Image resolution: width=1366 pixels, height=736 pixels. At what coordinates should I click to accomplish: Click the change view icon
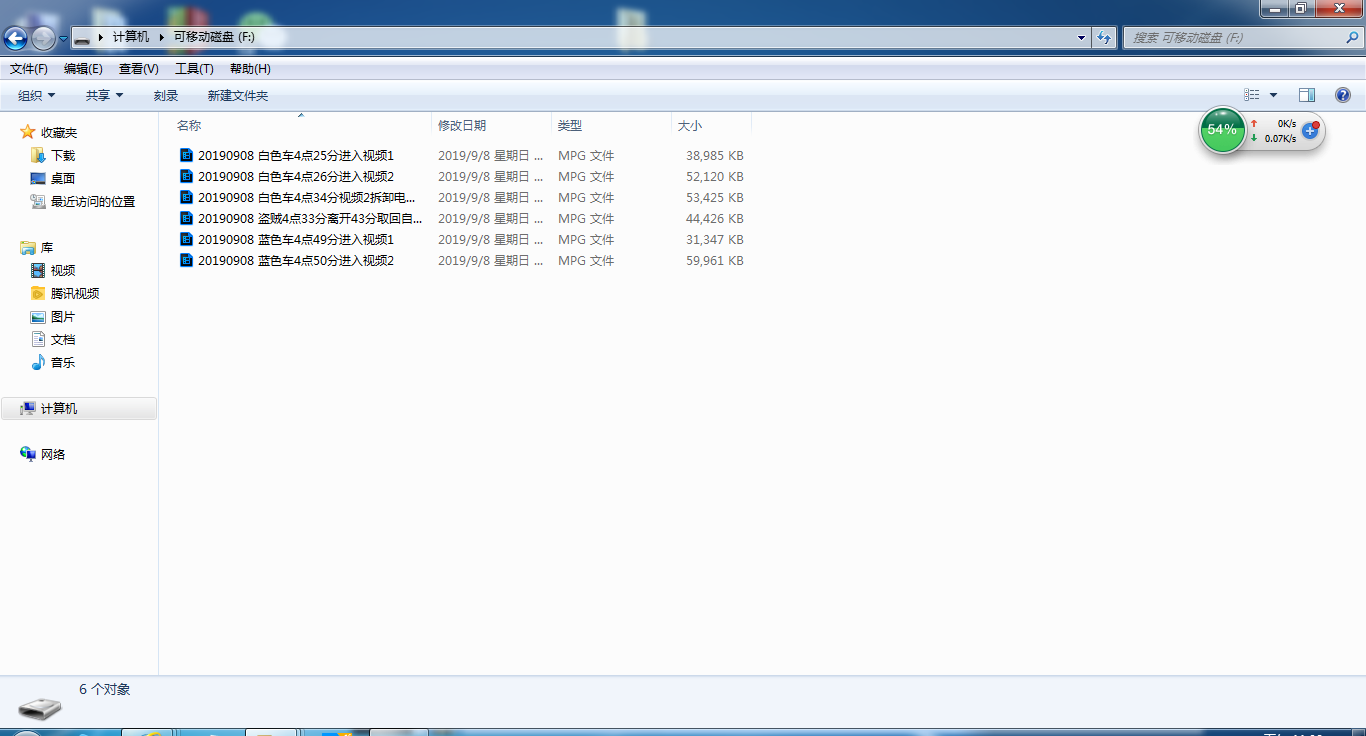click(x=1252, y=95)
